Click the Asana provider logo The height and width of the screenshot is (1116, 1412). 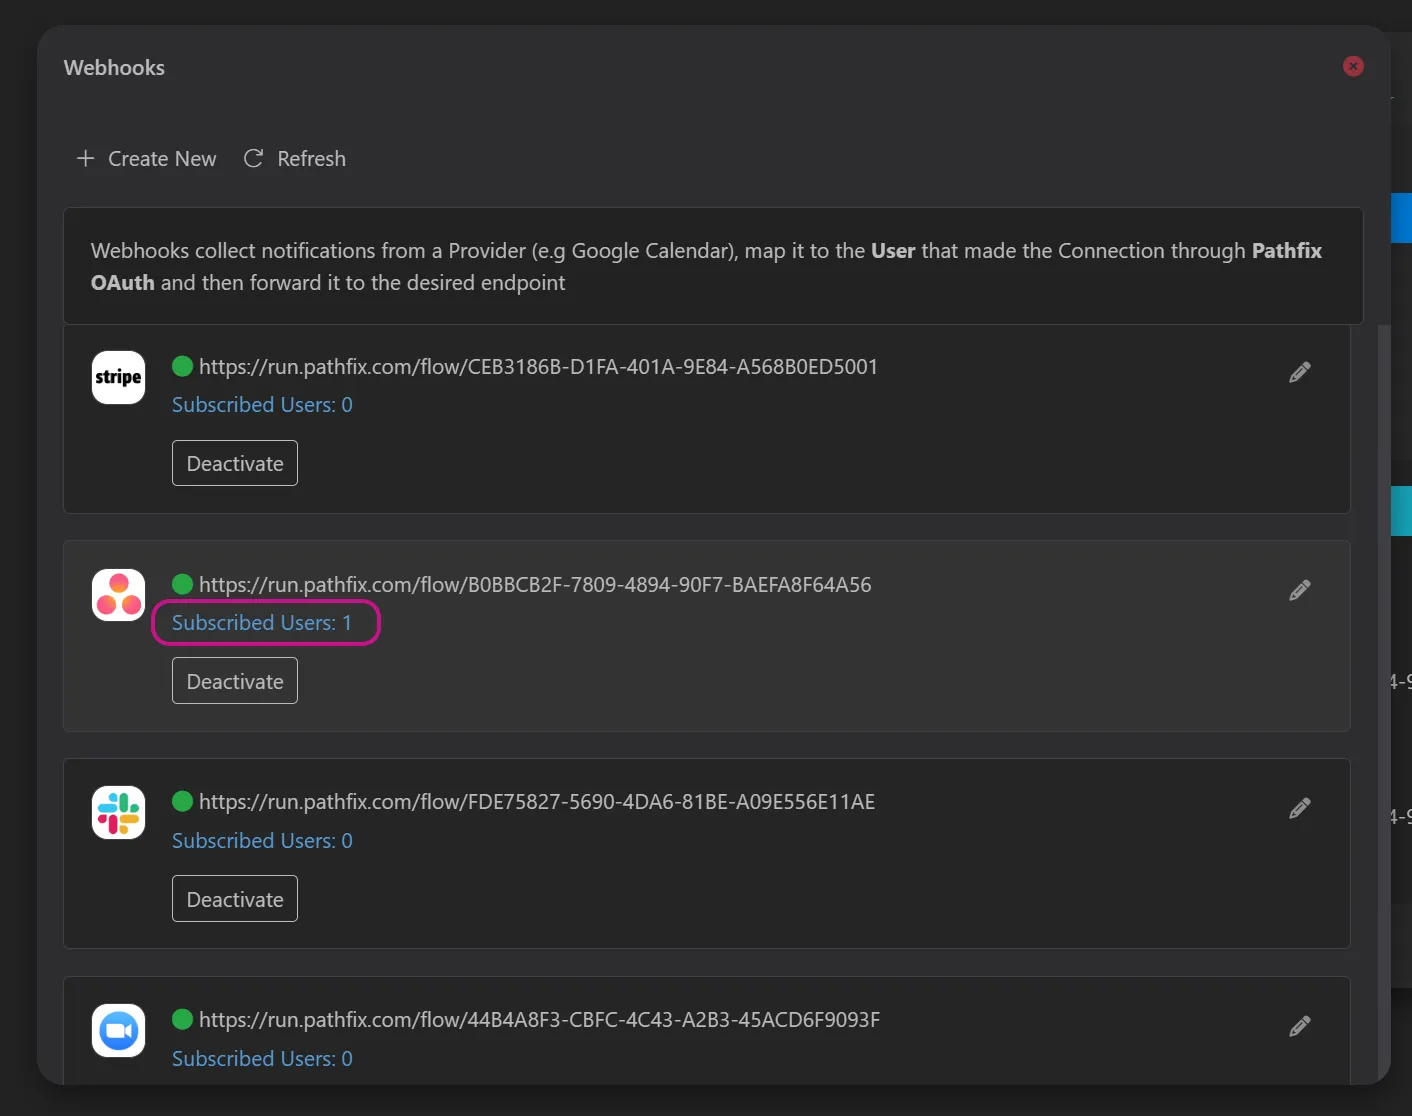[118, 595]
